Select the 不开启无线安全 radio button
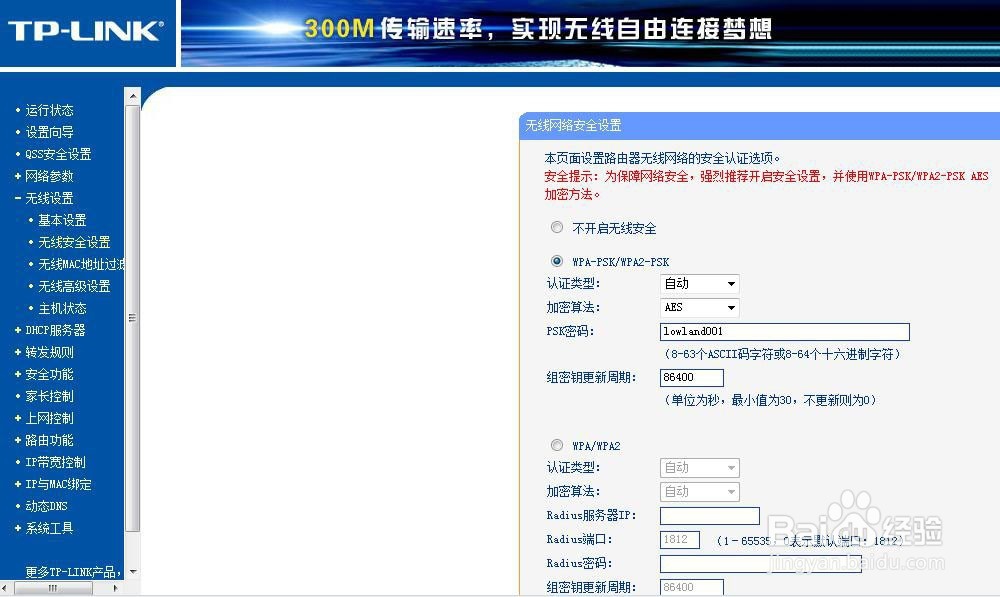This screenshot has width=1000, height=597. click(557, 227)
